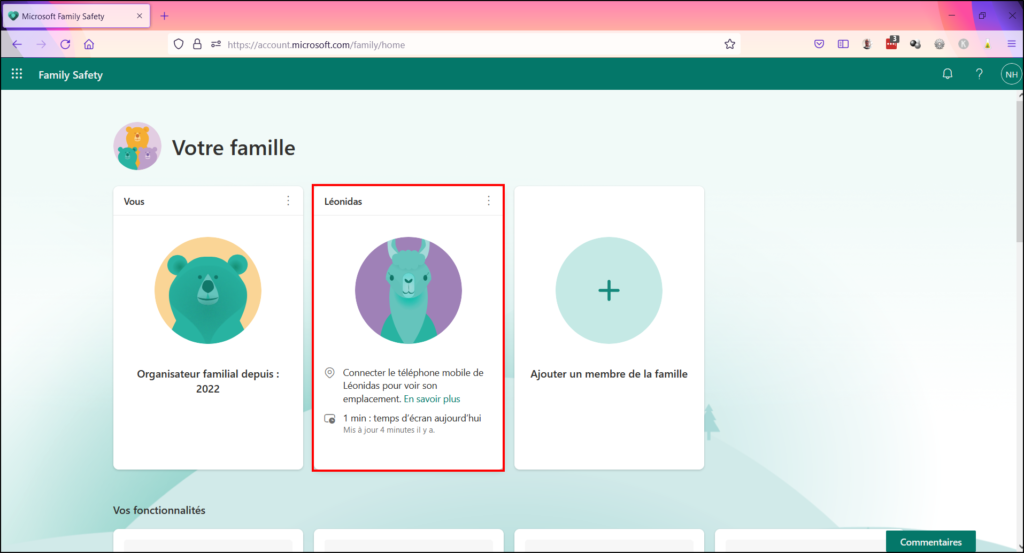Image resolution: width=1024 pixels, height=553 pixels.
Task: Toggle the browser sidebar icon
Action: tap(843, 44)
